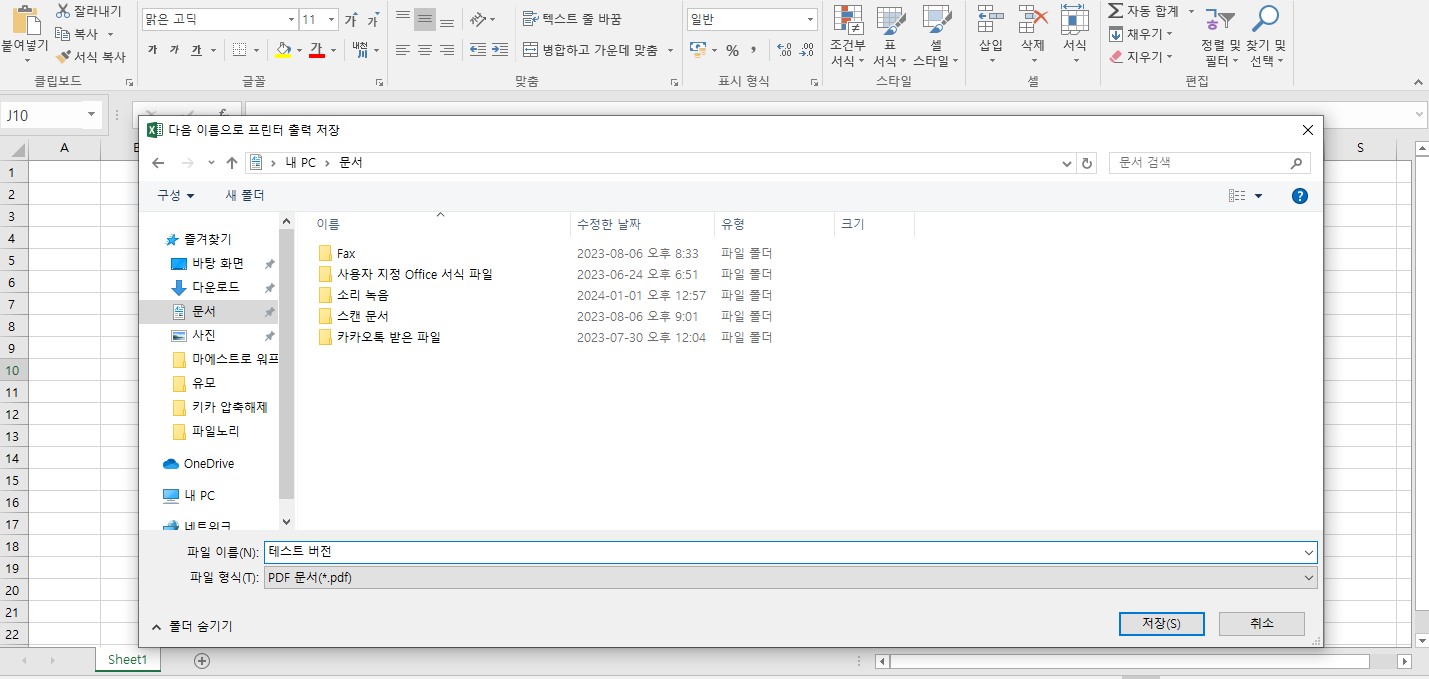Click the 저장 save button
This screenshot has height=679, width=1429.
point(1161,623)
